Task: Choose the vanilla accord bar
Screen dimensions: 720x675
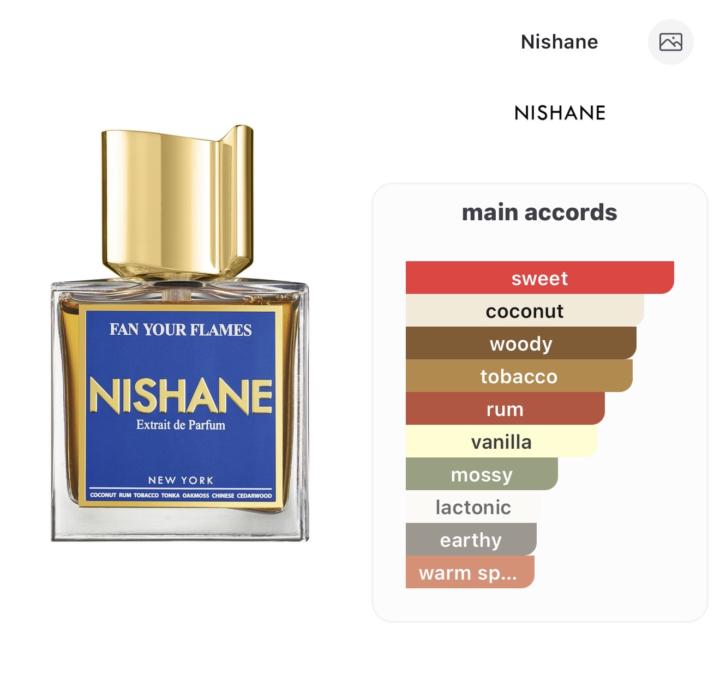Action: 501,441
